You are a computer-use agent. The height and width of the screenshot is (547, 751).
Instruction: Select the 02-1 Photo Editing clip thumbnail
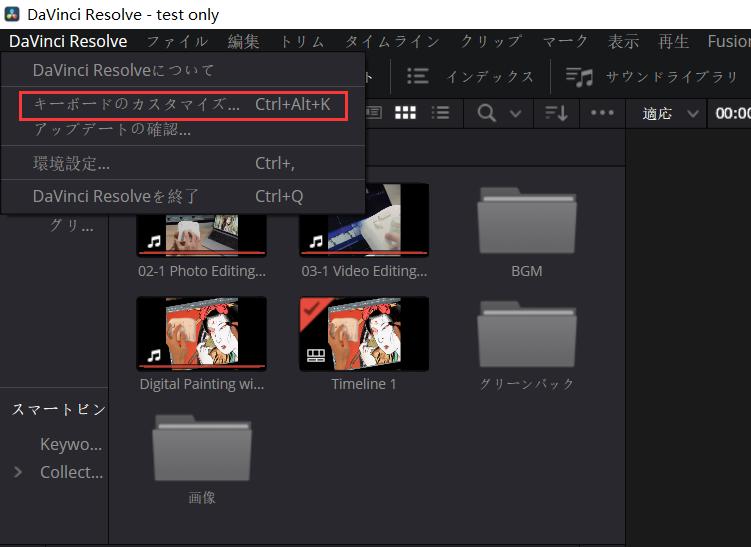(202, 234)
